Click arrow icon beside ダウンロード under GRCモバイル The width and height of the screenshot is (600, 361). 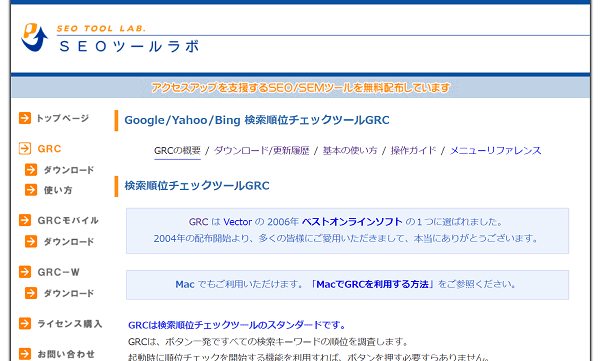pos(31,241)
